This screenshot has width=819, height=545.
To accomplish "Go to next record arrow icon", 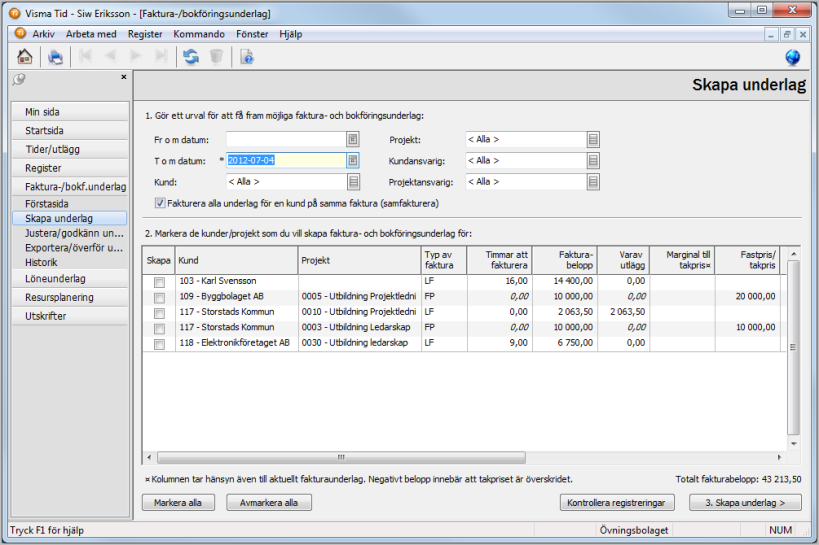I will click(135, 56).
